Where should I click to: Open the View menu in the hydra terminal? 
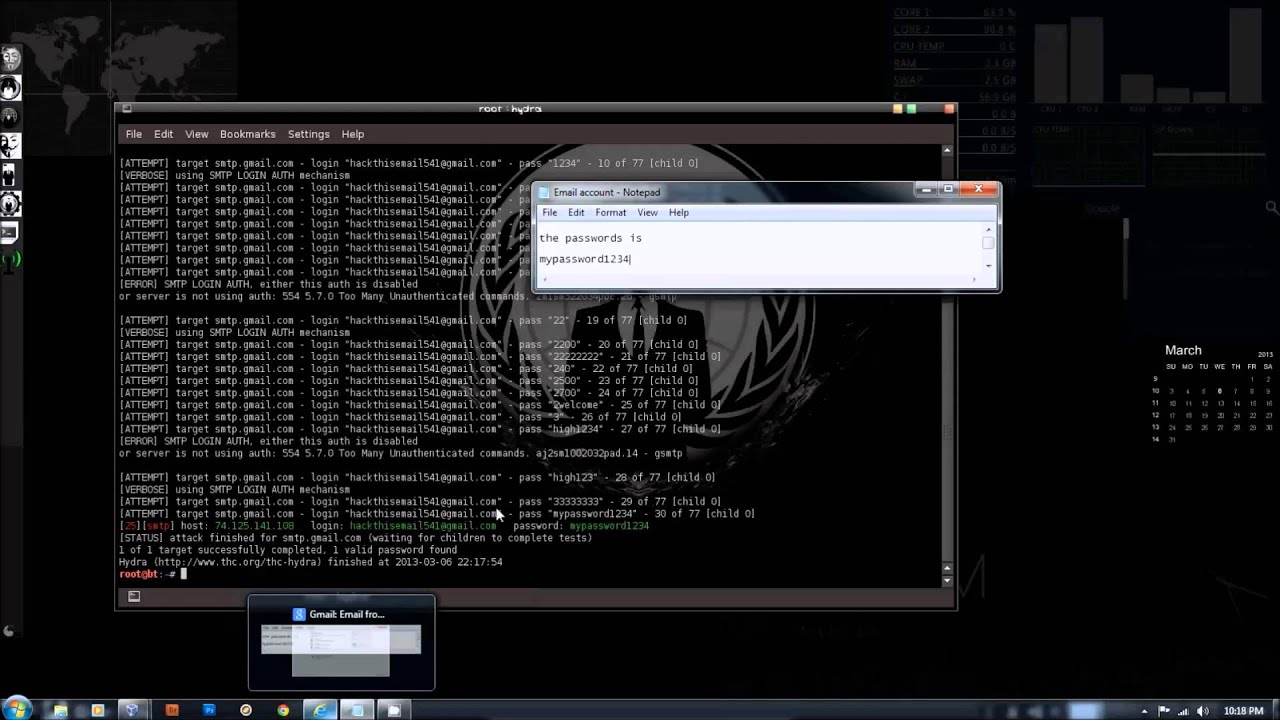click(x=196, y=134)
